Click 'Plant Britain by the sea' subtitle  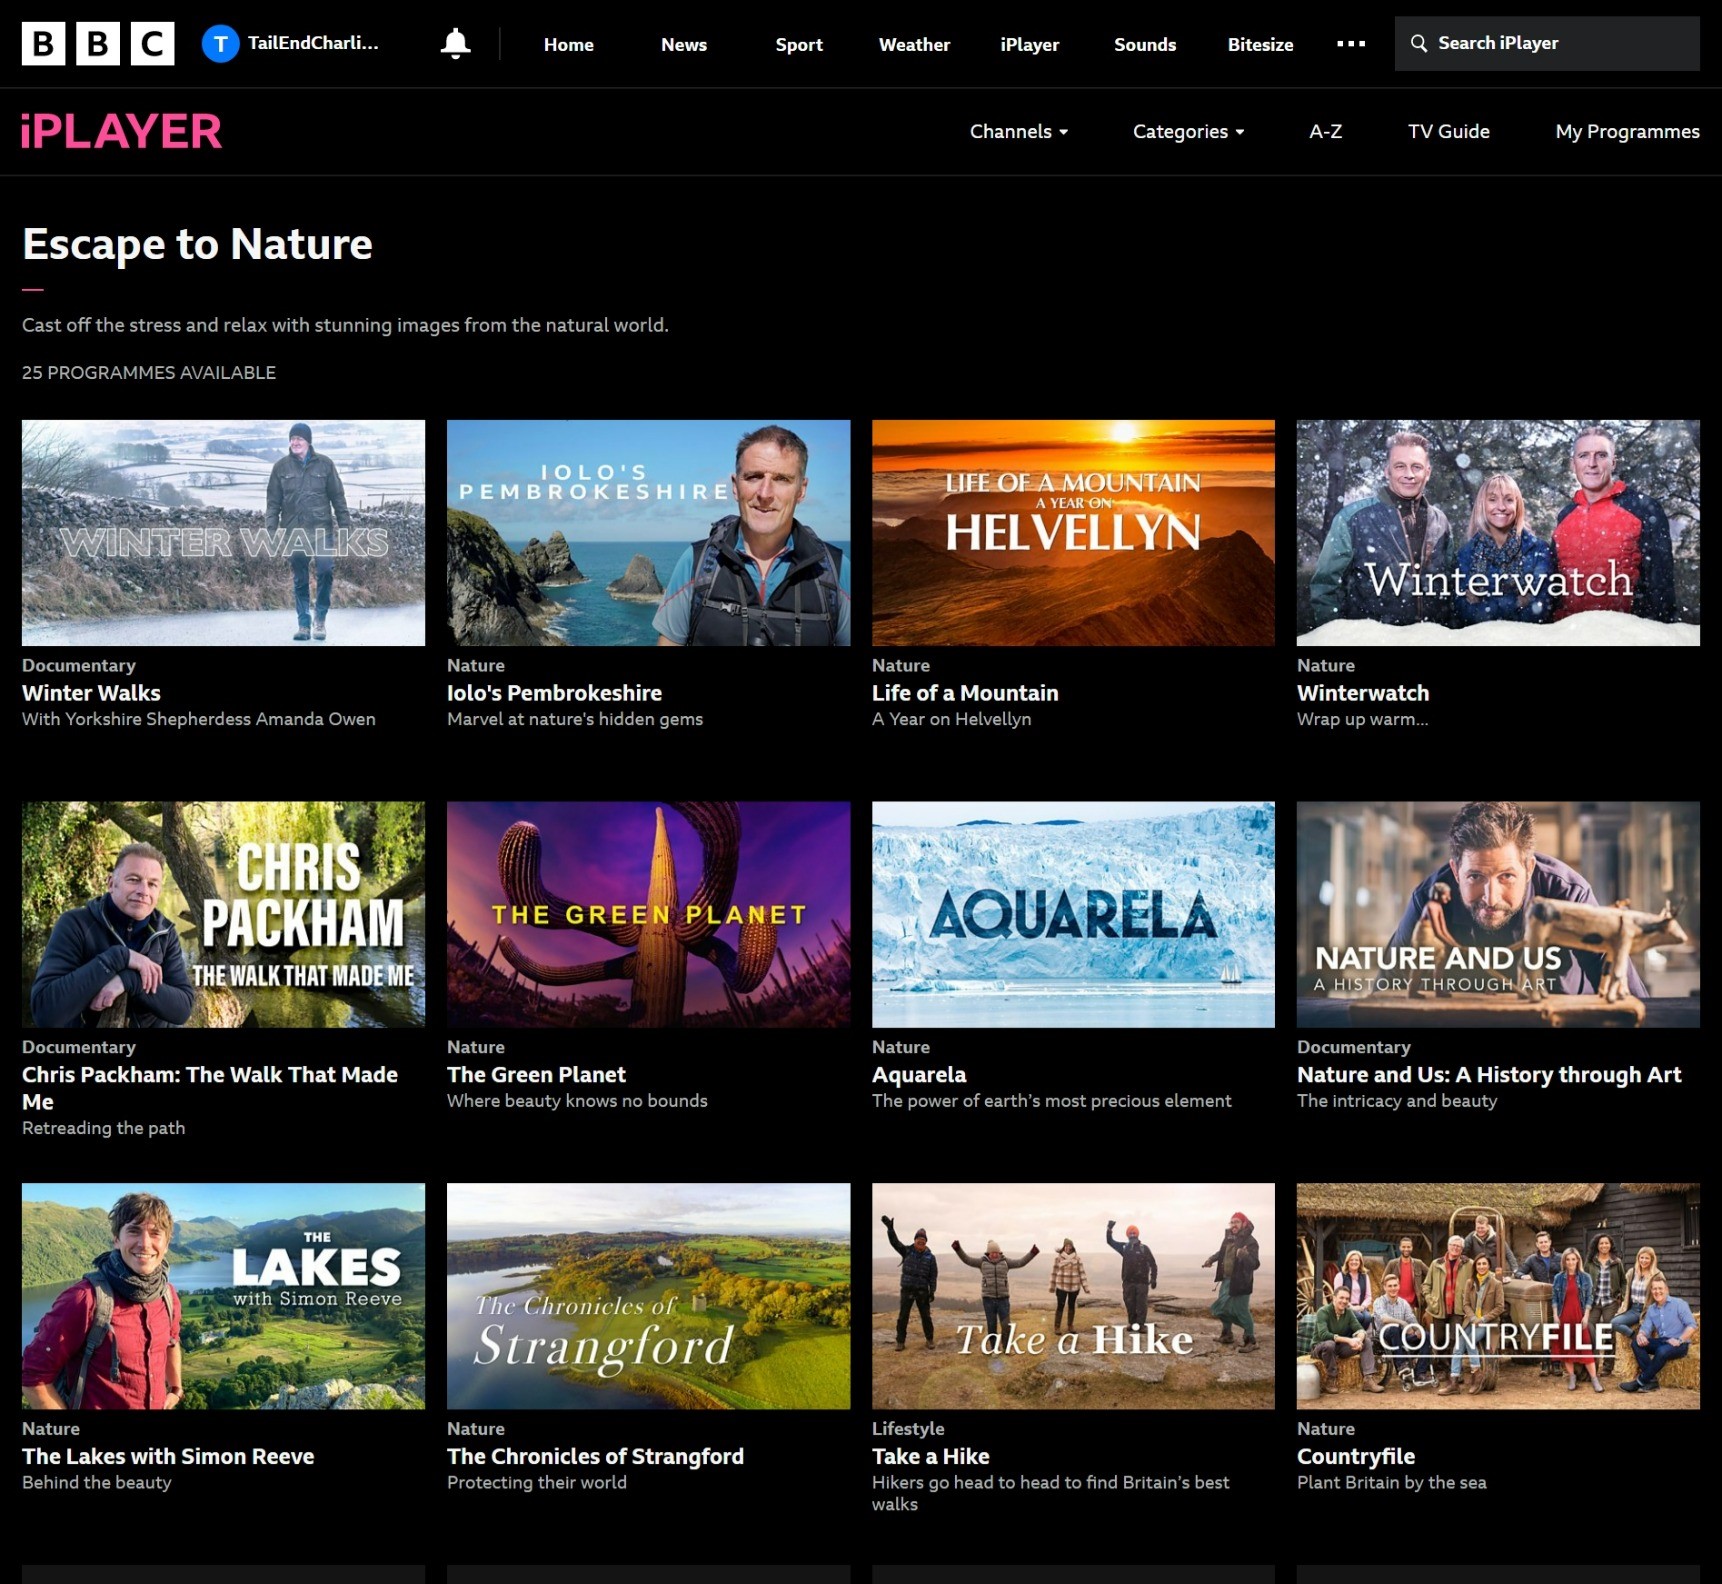point(1392,1483)
